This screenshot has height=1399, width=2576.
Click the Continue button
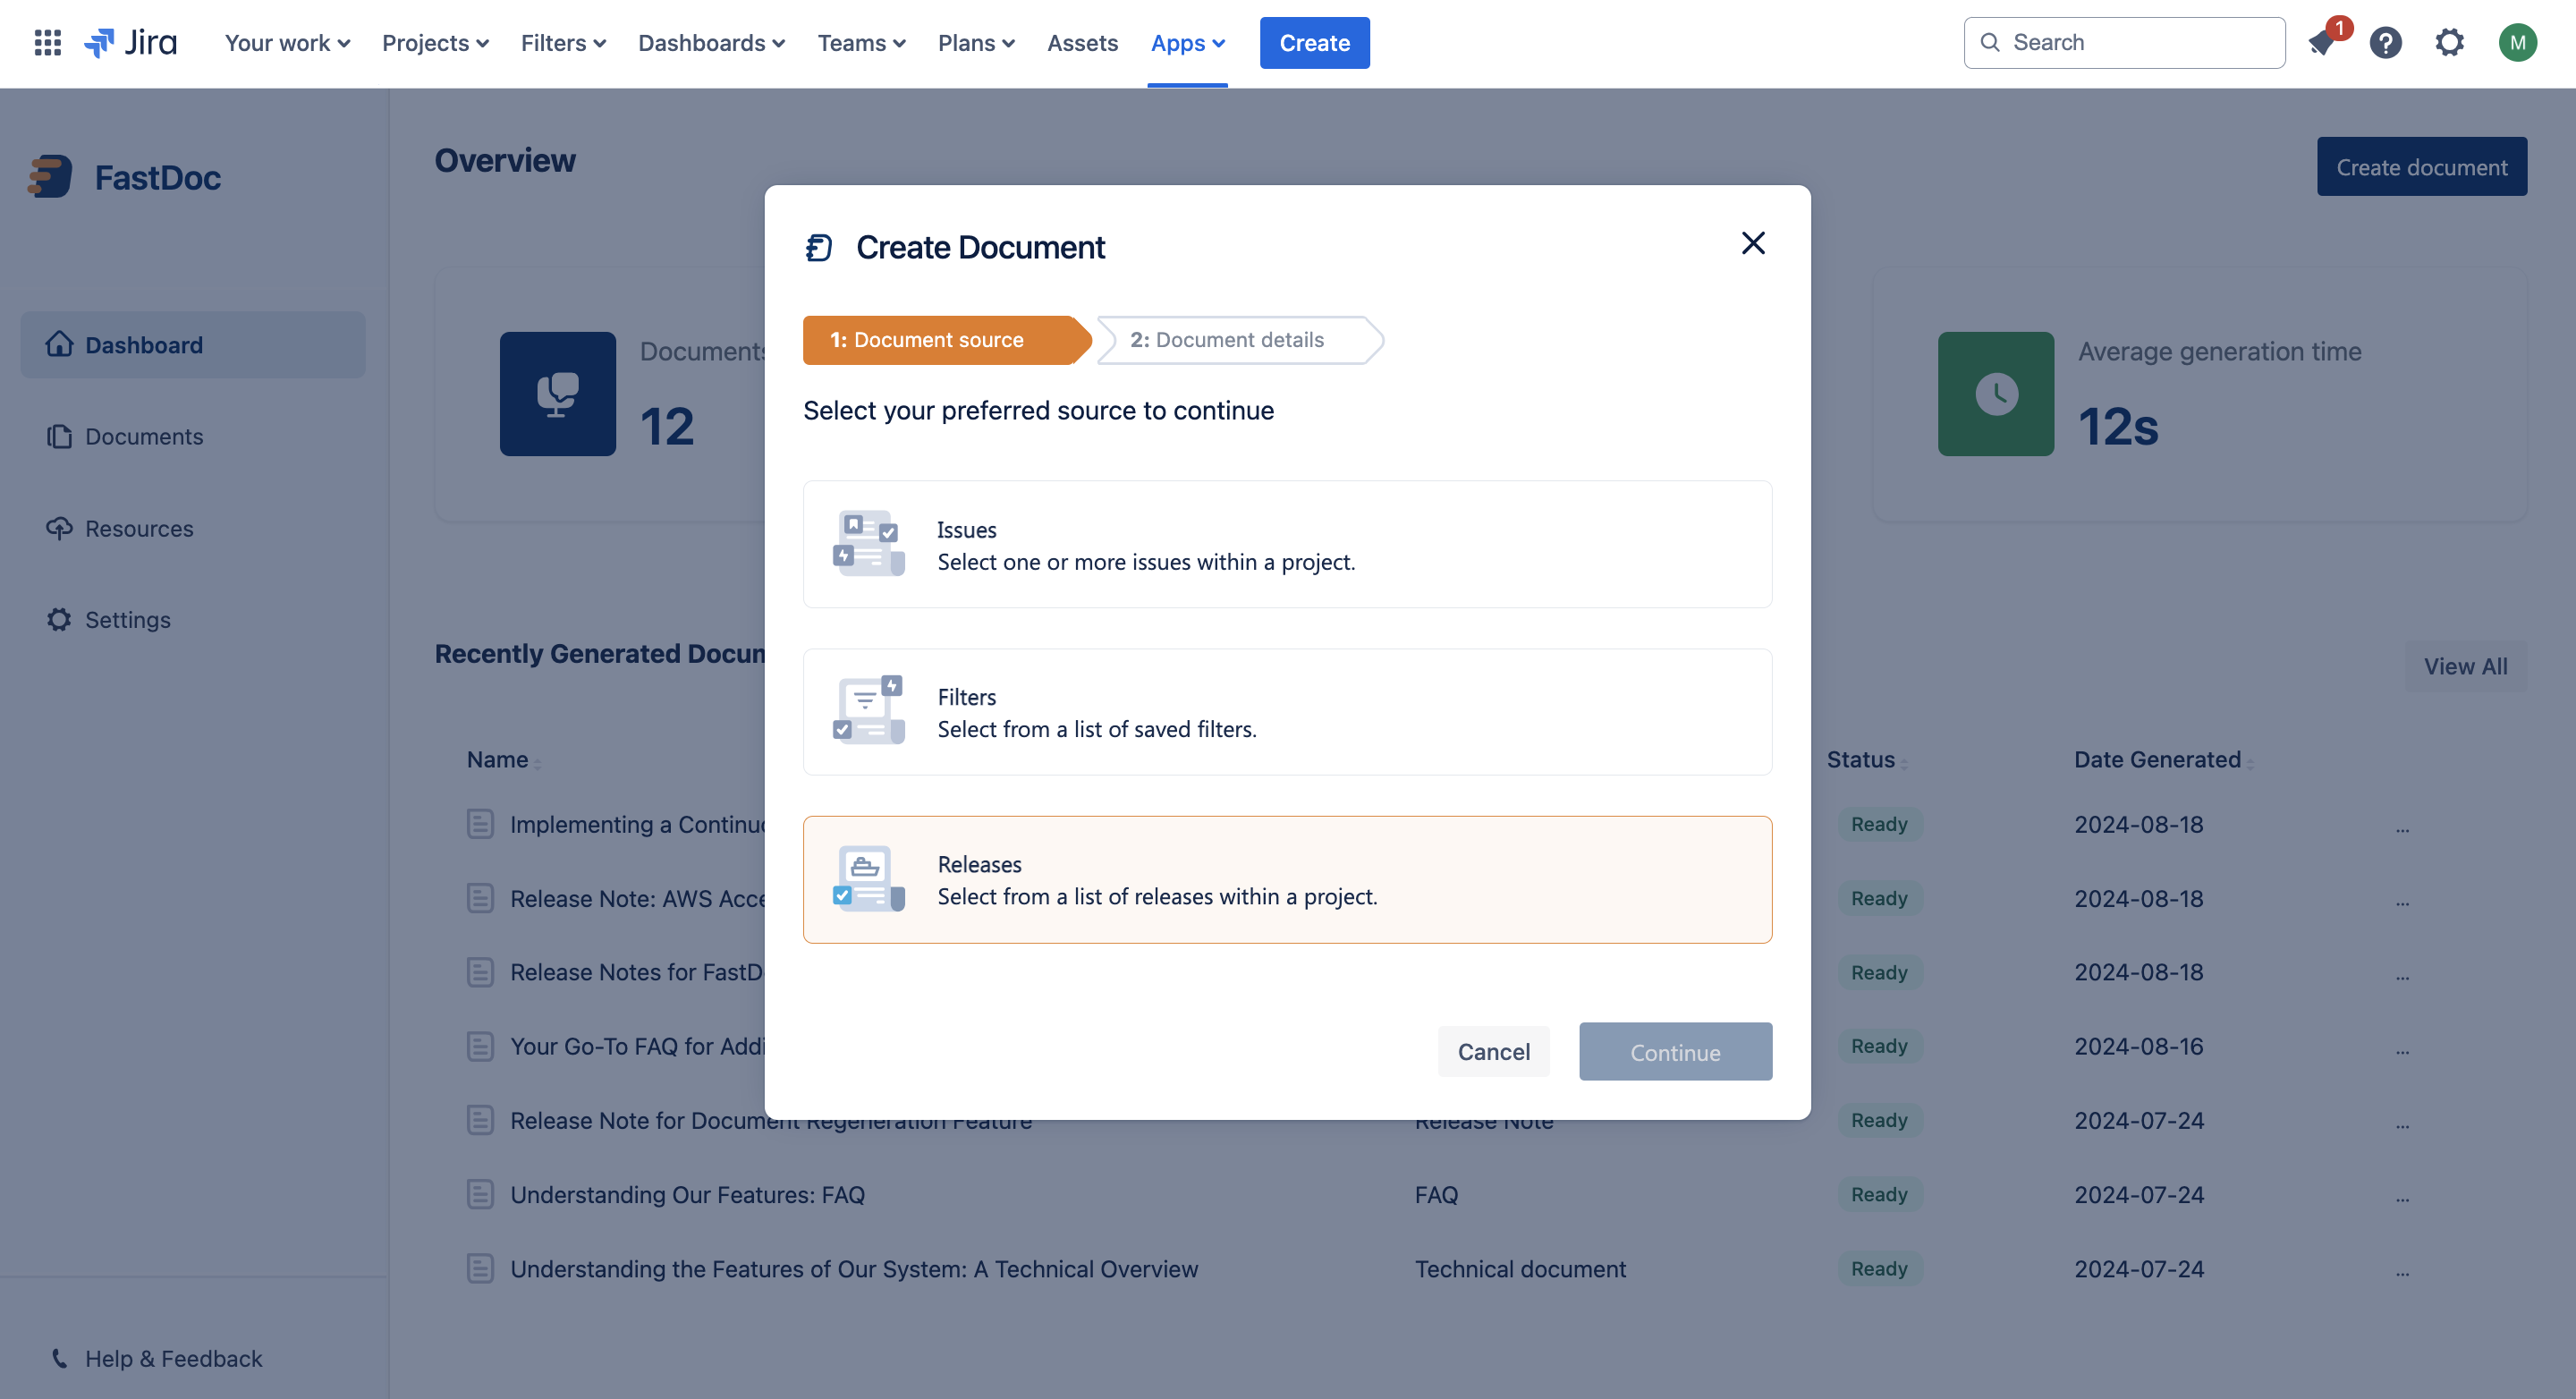coord(1675,1051)
